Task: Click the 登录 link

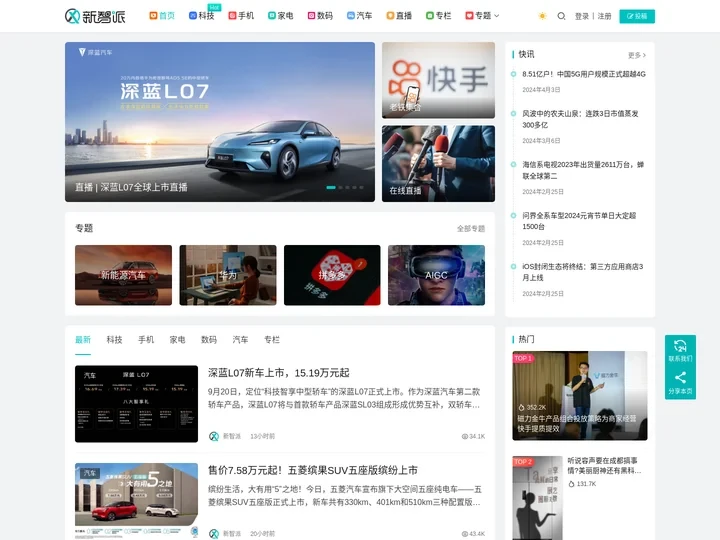Action: coord(581,16)
